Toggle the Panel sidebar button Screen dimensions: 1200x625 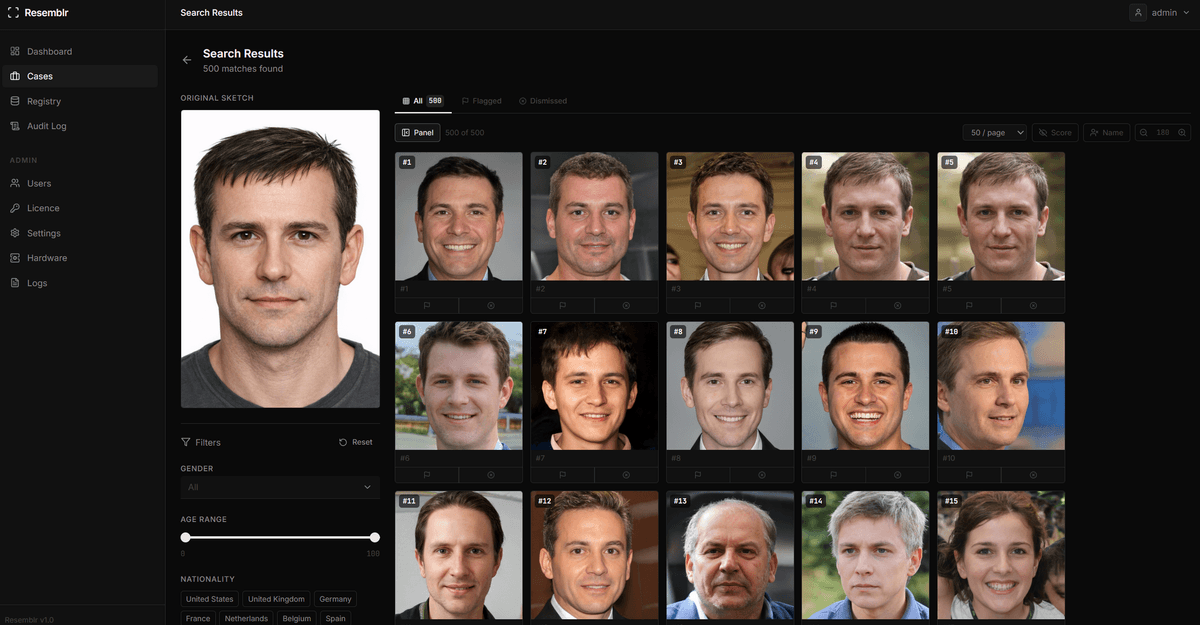pos(417,132)
